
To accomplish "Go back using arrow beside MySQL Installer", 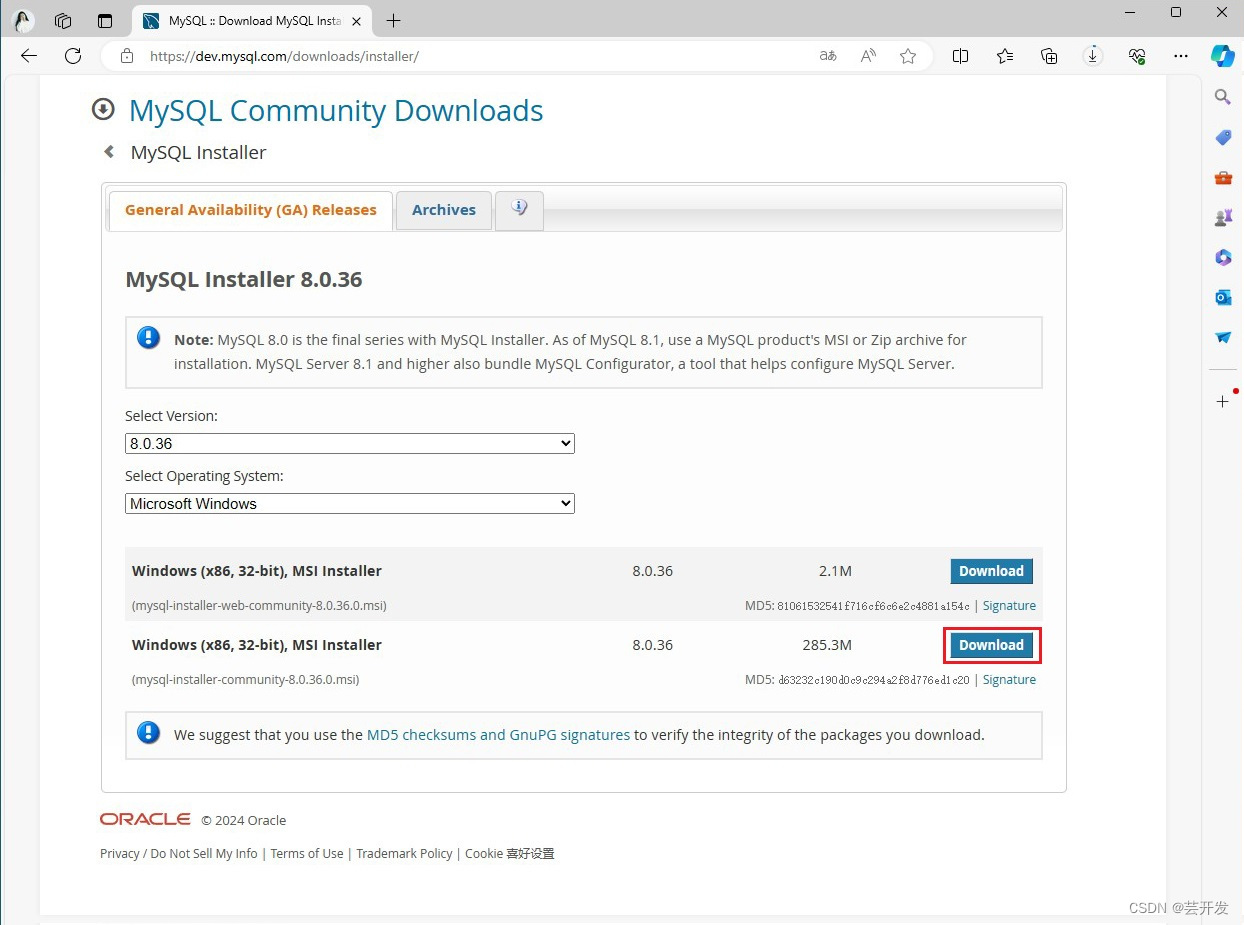I will click(109, 152).
